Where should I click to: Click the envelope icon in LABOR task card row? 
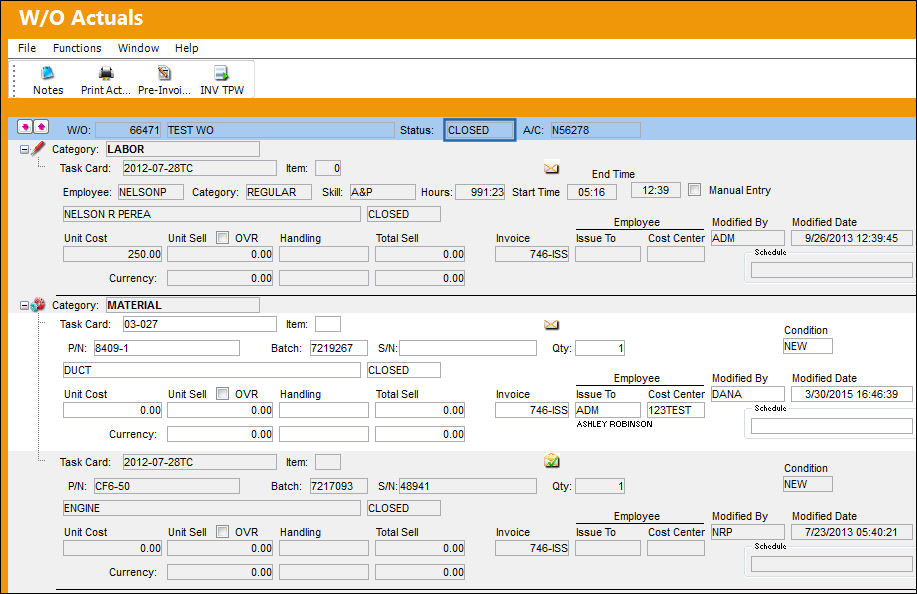tap(551, 168)
